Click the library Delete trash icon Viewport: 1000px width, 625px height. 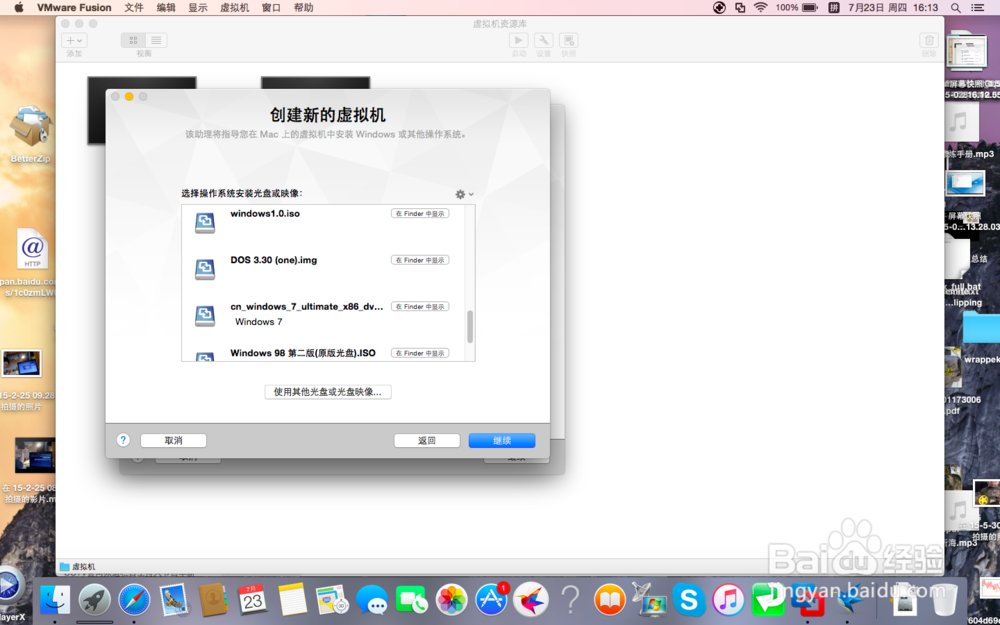point(929,40)
